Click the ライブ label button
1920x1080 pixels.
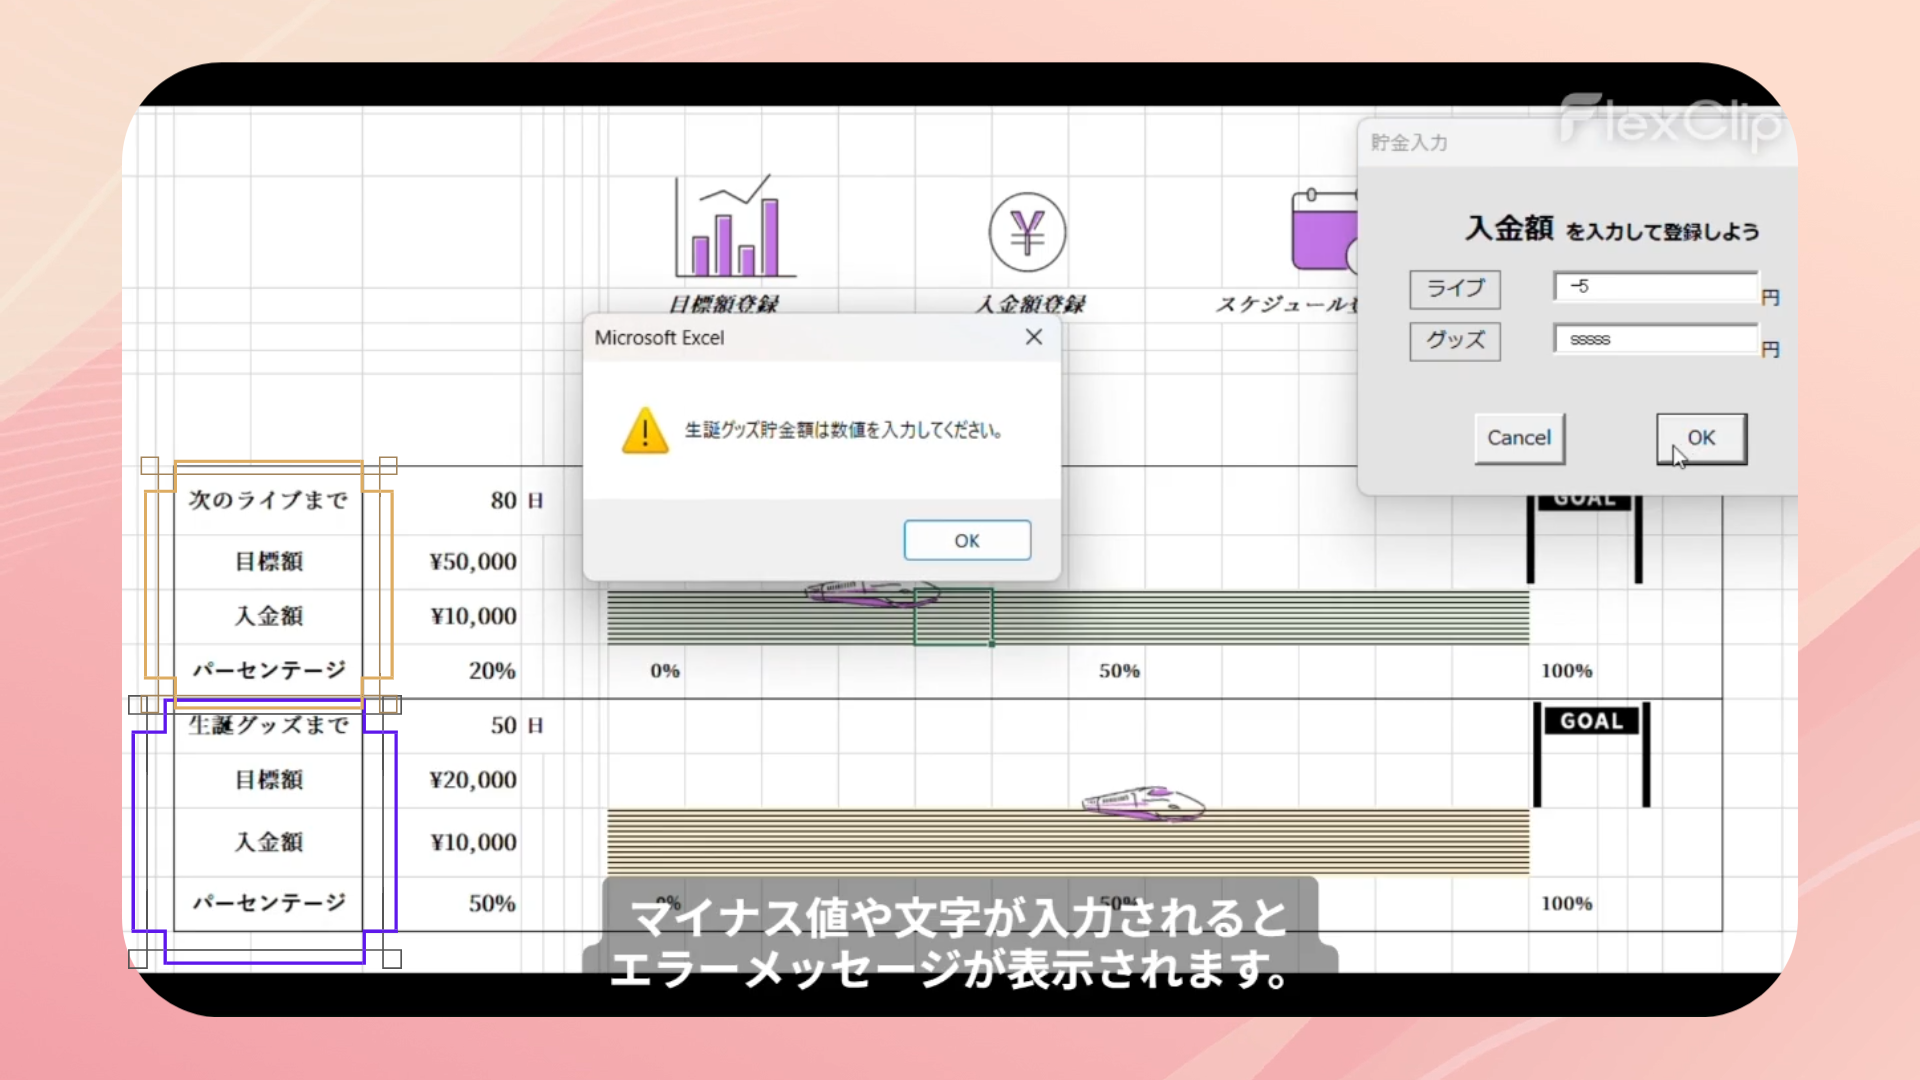[1454, 289]
